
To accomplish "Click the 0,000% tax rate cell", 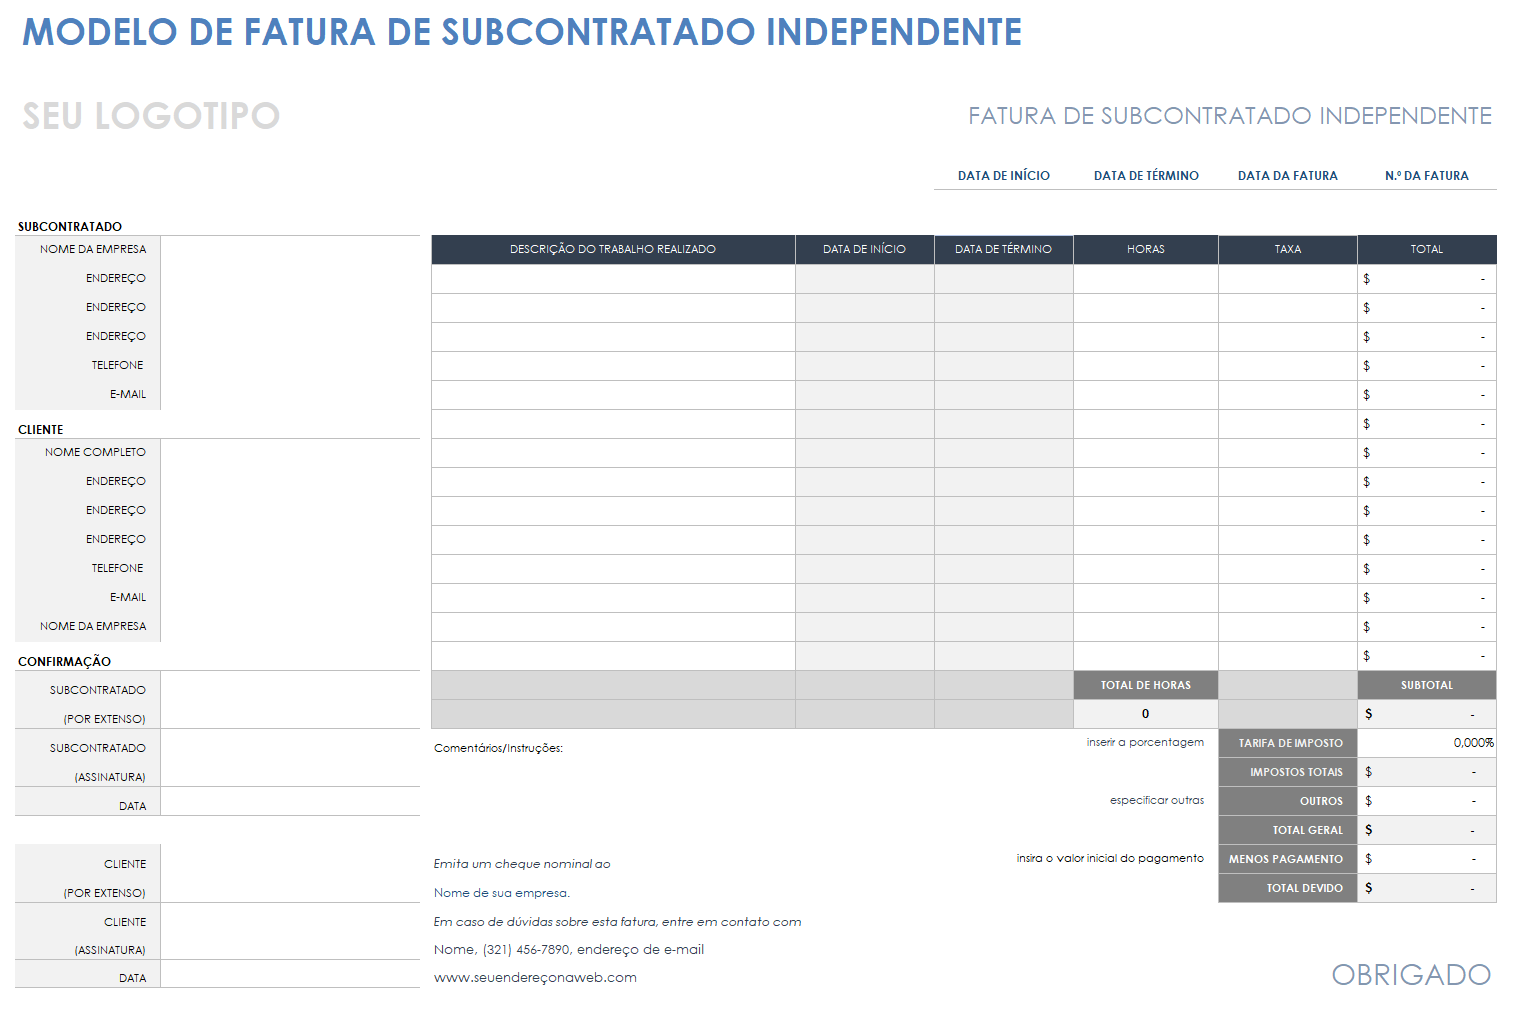I will pyautogui.click(x=1427, y=743).
